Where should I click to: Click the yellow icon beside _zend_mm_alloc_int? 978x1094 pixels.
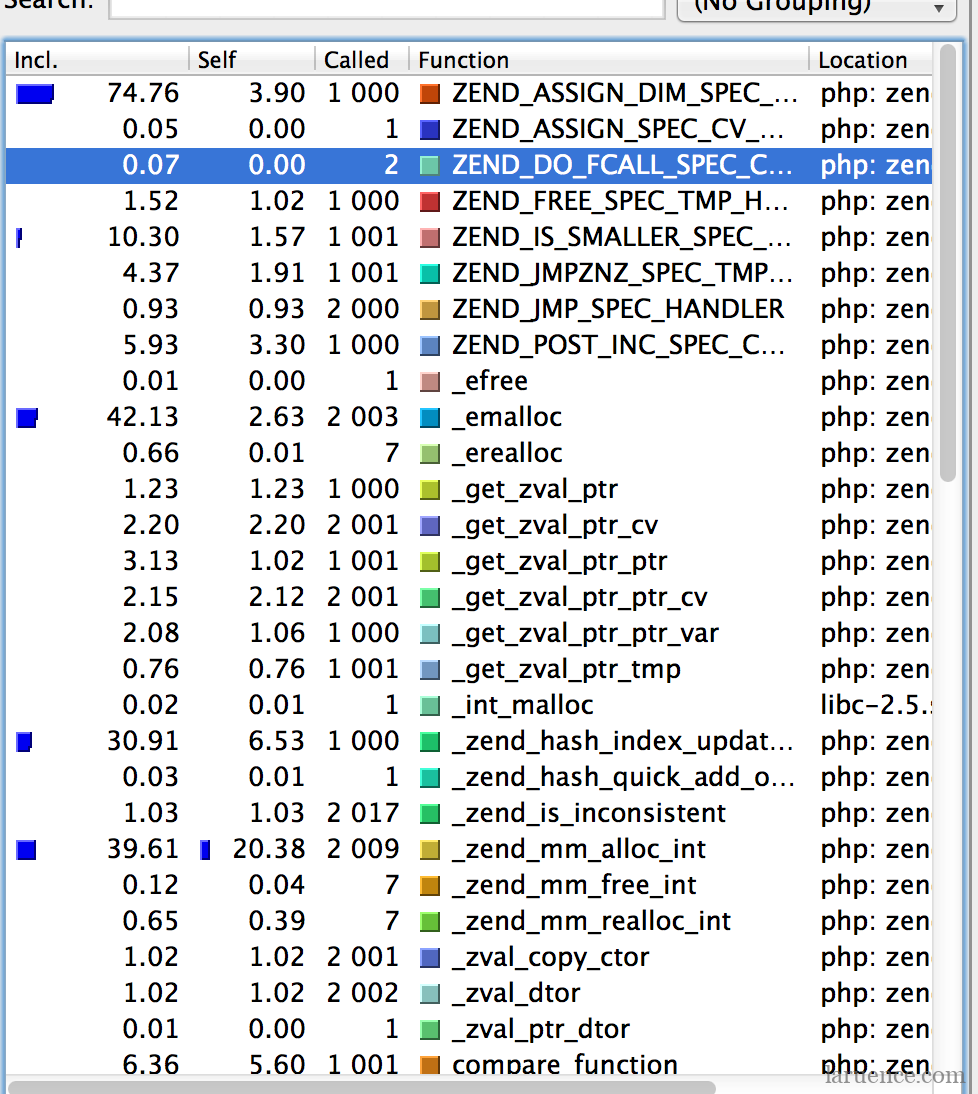[429, 850]
